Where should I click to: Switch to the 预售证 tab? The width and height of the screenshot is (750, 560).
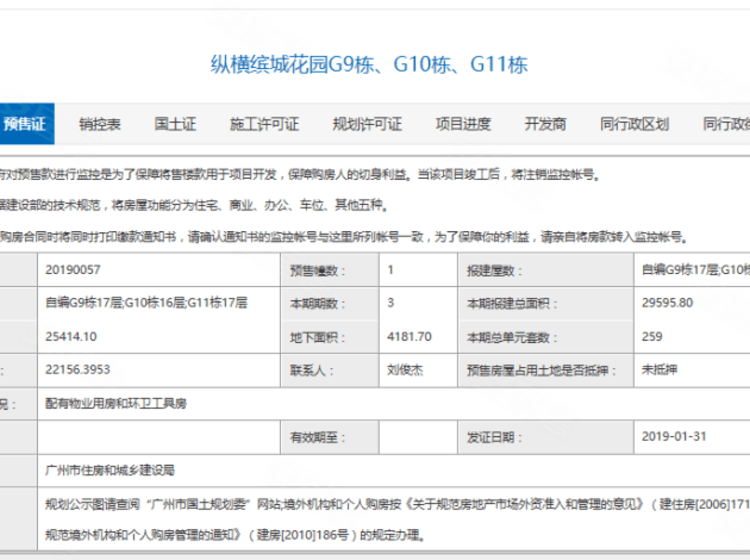[25, 124]
